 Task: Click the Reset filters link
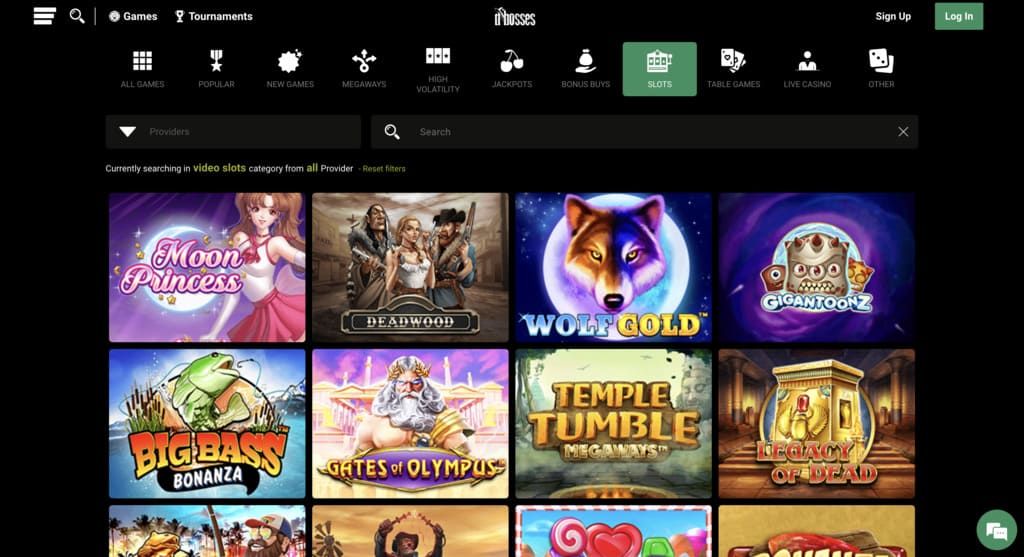pyautogui.click(x=383, y=168)
